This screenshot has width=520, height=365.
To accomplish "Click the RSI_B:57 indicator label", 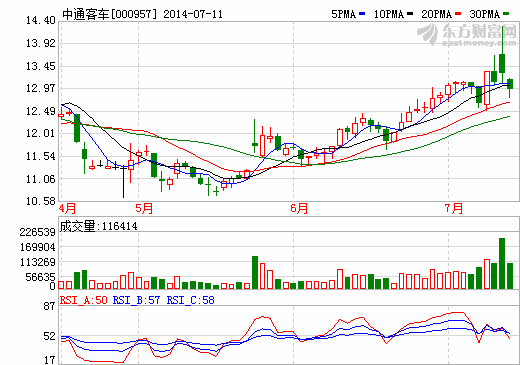I will pos(136,300).
